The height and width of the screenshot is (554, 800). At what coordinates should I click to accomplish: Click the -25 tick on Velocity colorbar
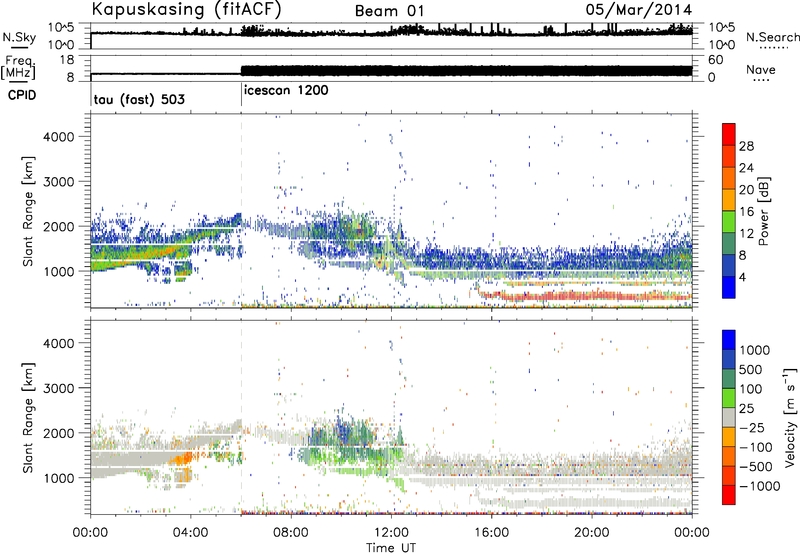tap(754, 427)
